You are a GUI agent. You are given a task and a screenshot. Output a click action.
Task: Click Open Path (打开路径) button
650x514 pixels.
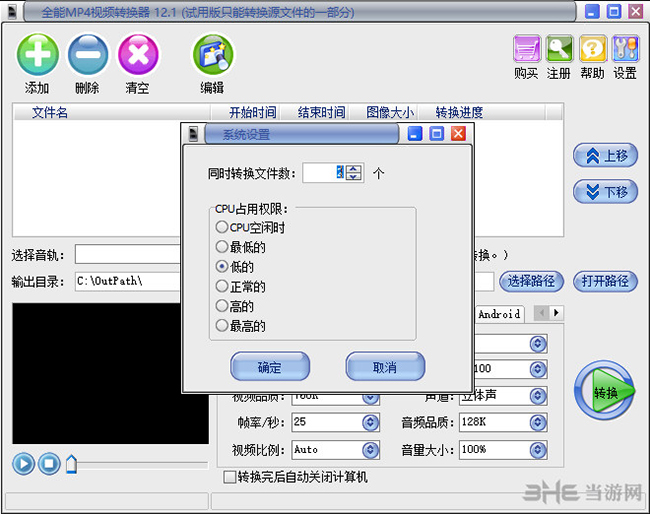tap(605, 282)
